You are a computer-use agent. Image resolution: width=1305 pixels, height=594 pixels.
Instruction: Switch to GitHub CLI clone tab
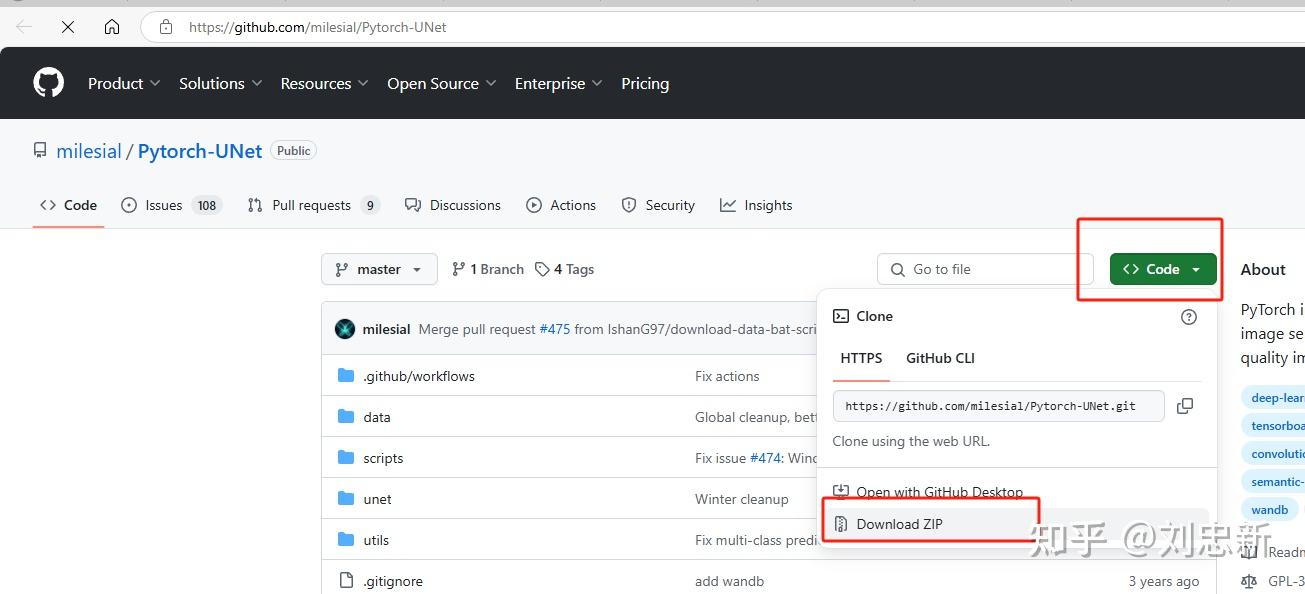(940, 358)
